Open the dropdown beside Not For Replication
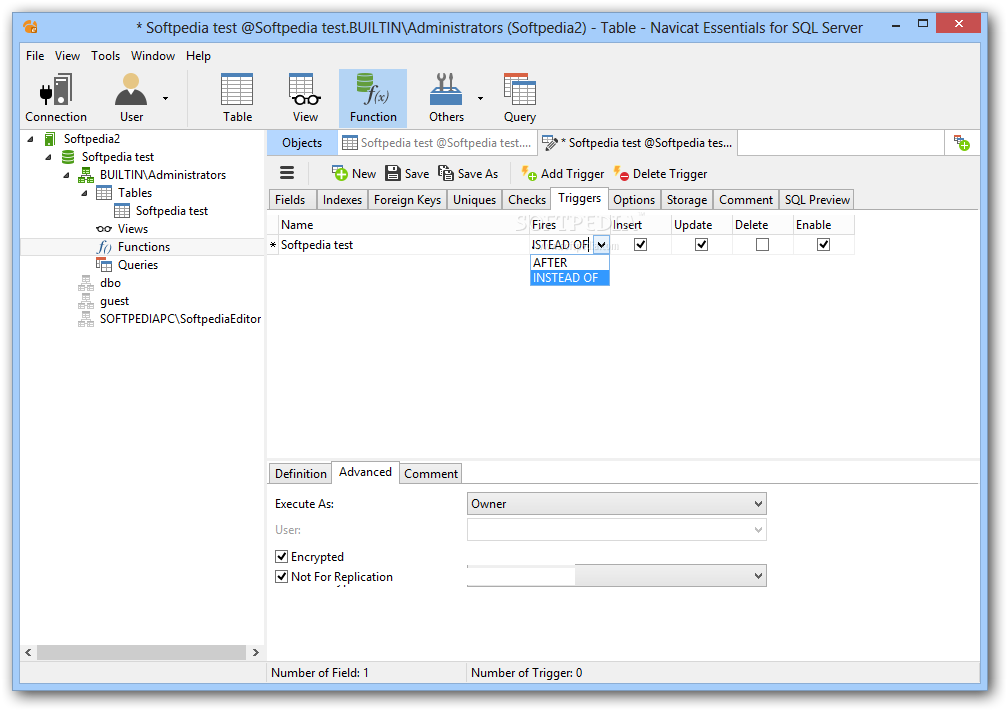Viewport: 1008px width, 711px height. pos(616,575)
